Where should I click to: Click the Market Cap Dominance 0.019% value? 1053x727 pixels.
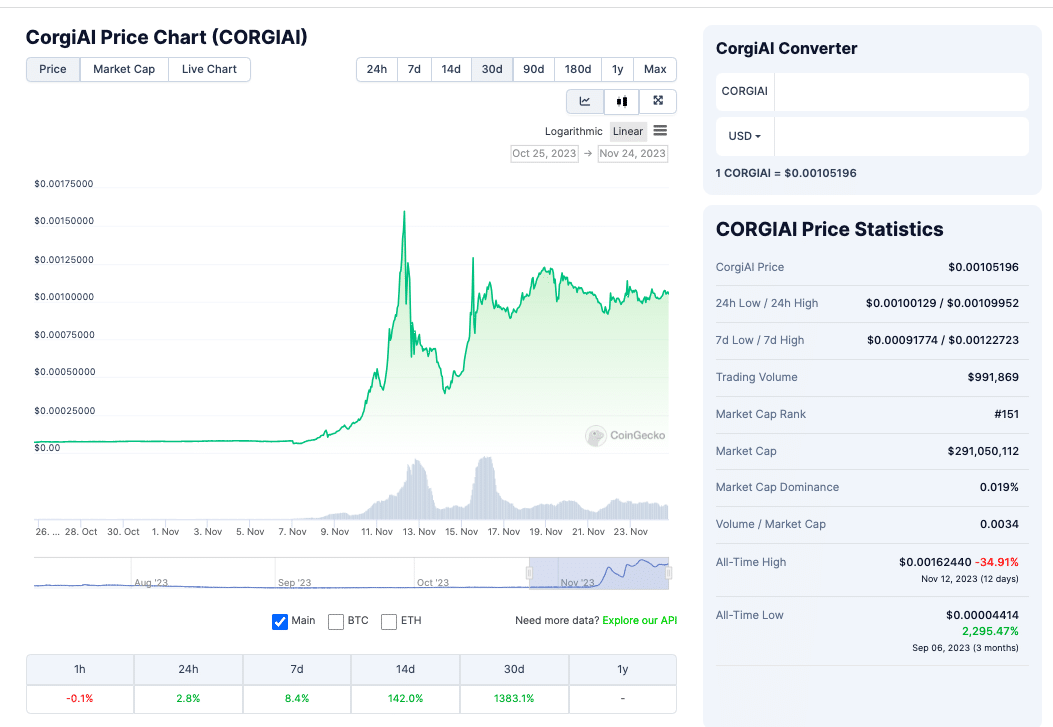[x=999, y=487]
